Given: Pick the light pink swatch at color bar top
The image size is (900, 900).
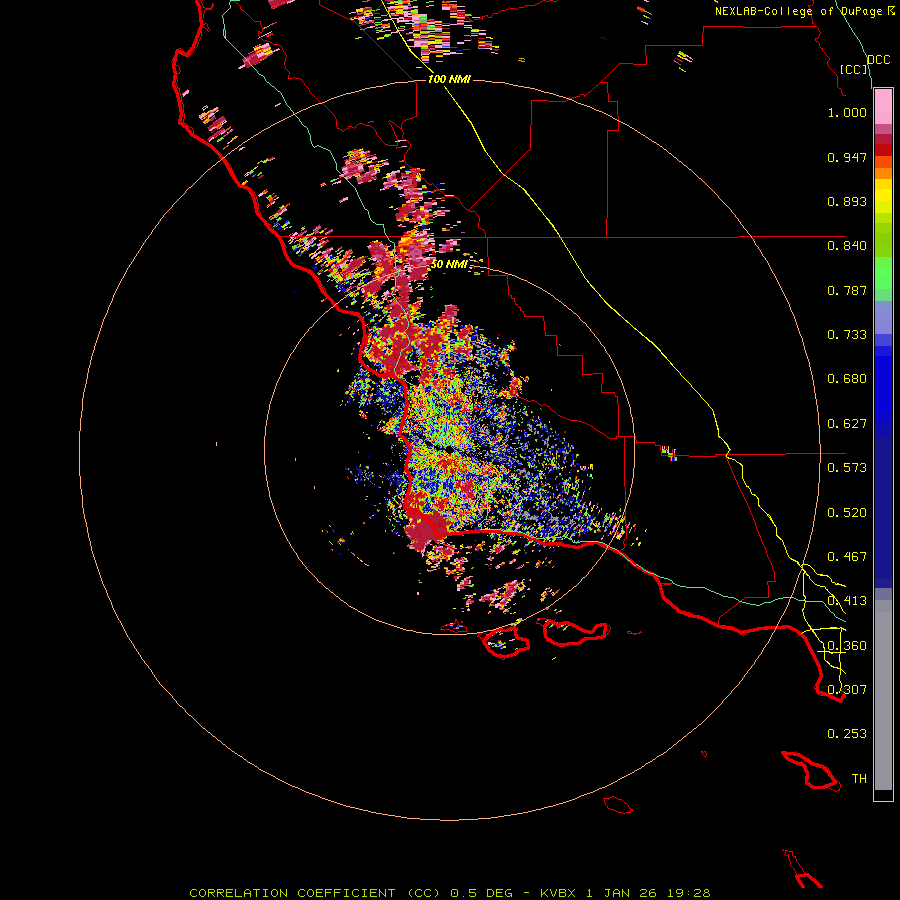Looking at the screenshot, I should 883,107.
